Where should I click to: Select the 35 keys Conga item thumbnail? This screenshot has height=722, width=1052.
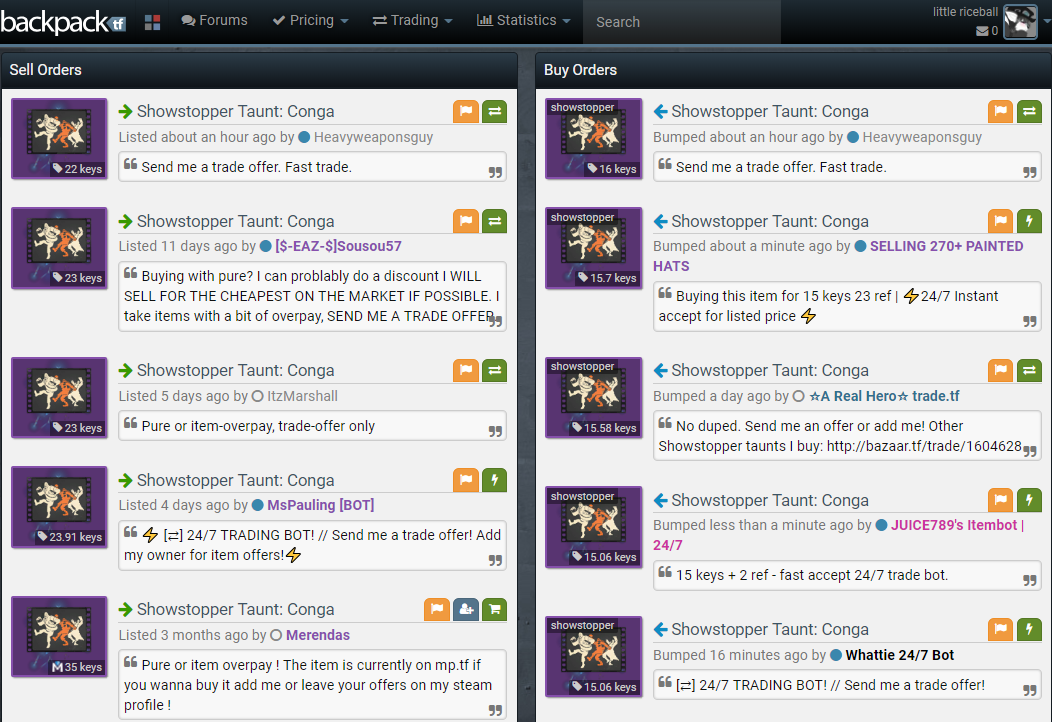click(59, 636)
